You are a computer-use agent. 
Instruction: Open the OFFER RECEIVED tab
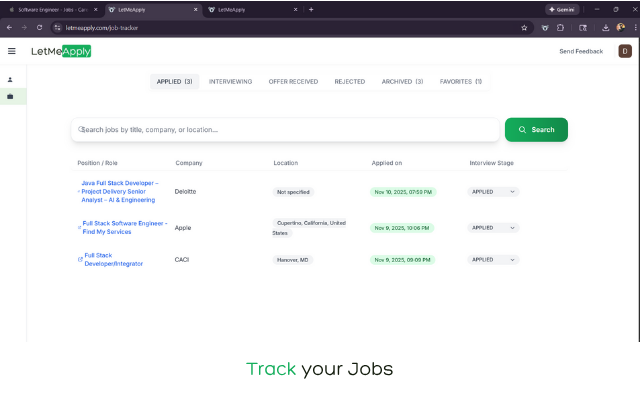pyautogui.click(x=293, y=82)
